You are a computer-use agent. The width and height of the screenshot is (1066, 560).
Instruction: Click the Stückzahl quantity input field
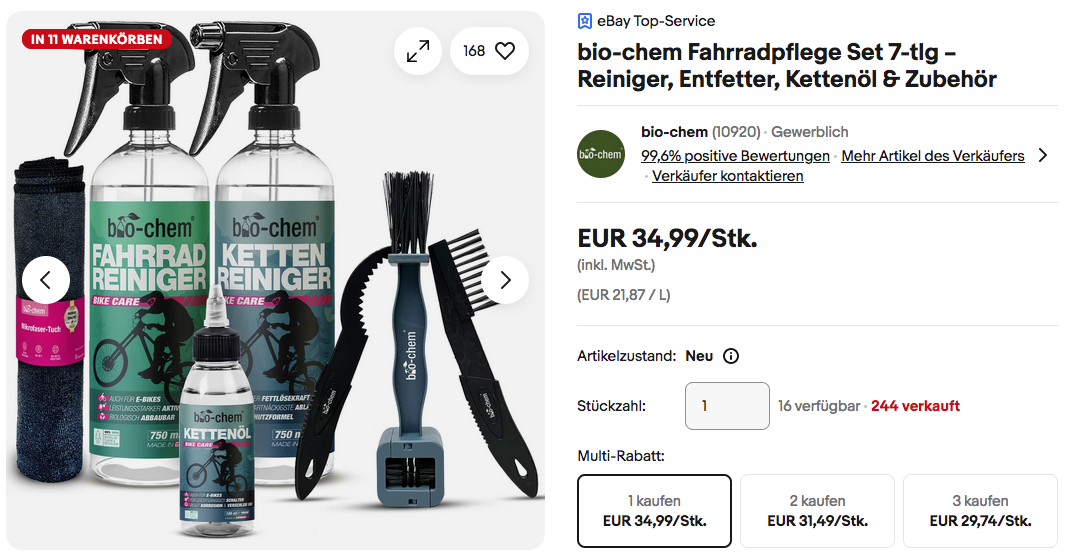[727, 406]
